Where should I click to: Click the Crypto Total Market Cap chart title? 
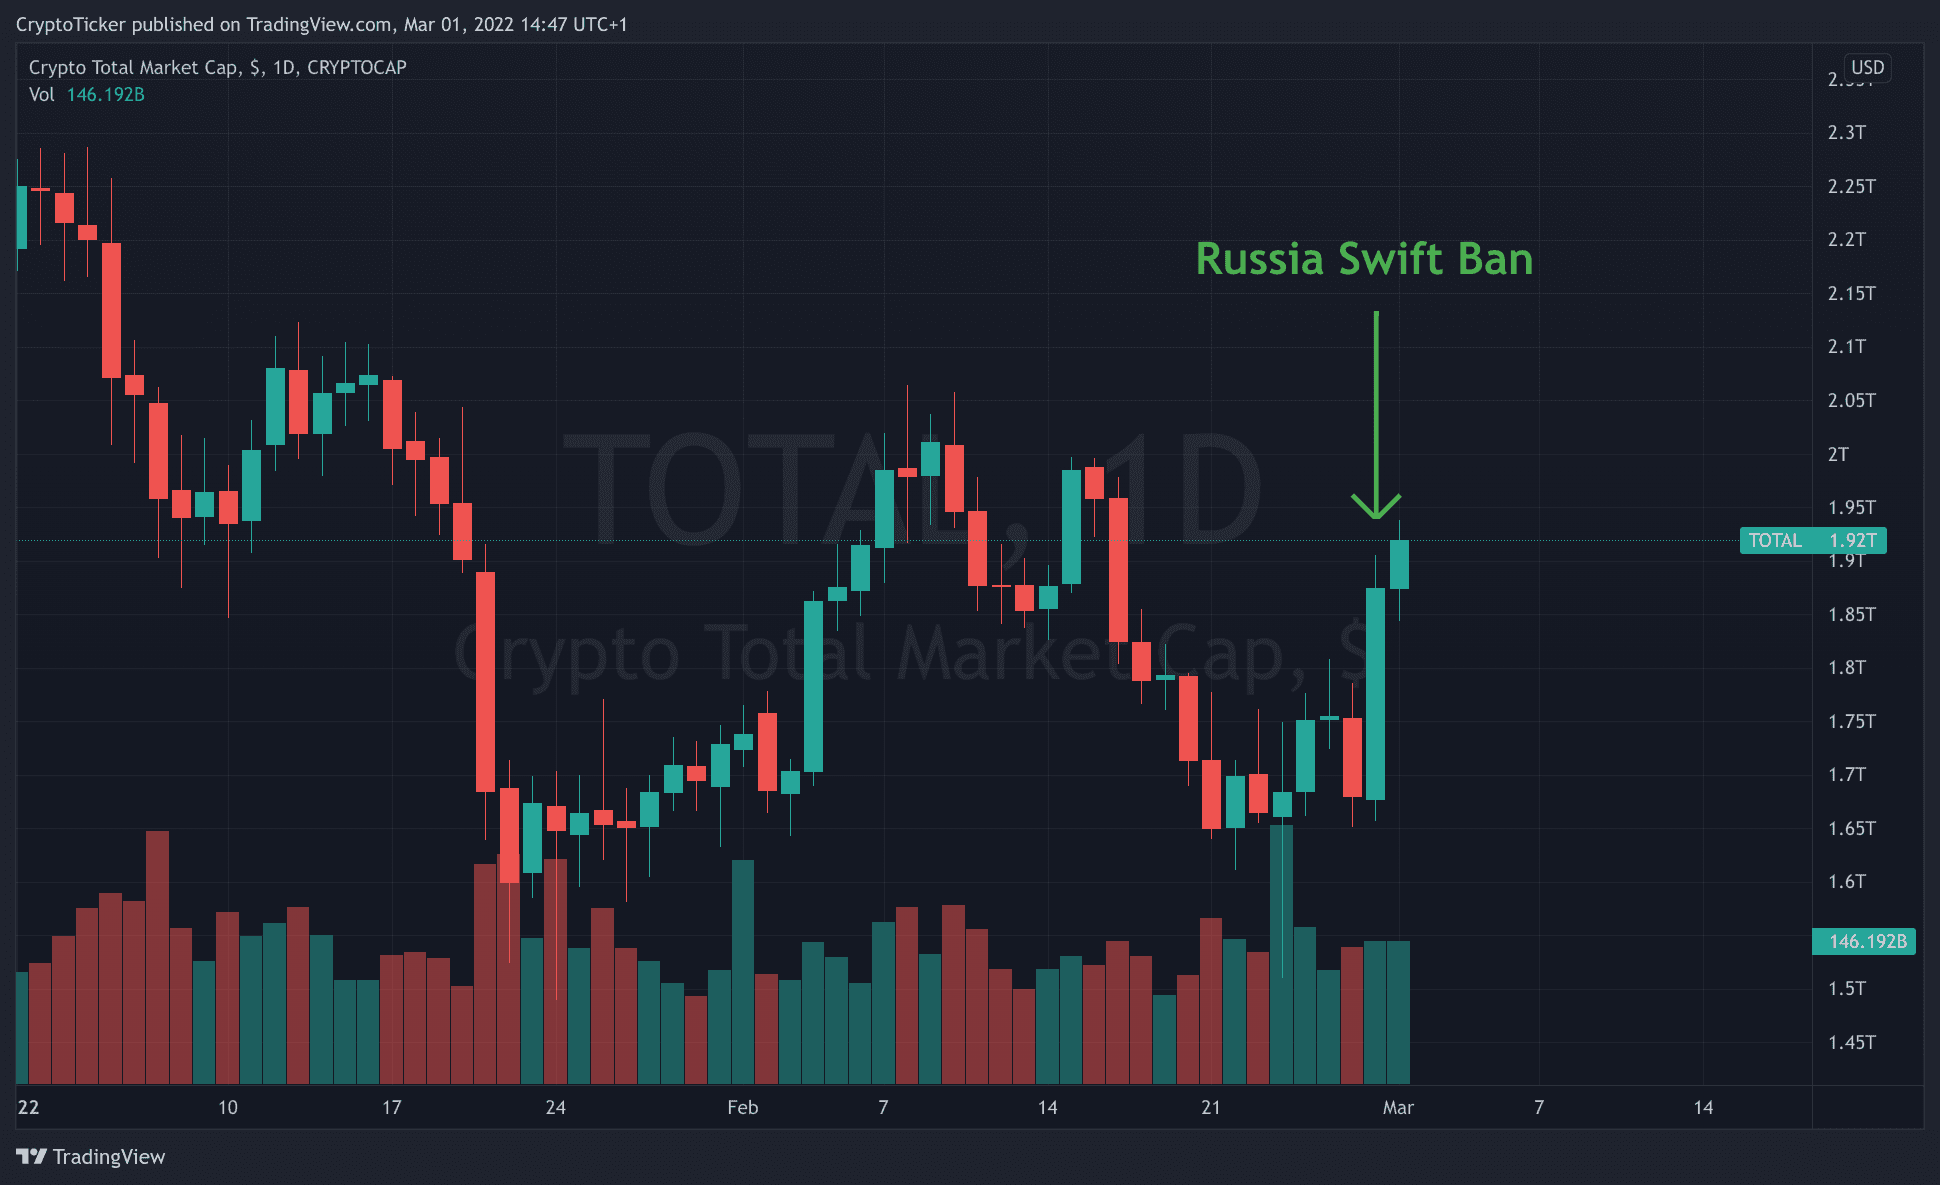[217, 67]
